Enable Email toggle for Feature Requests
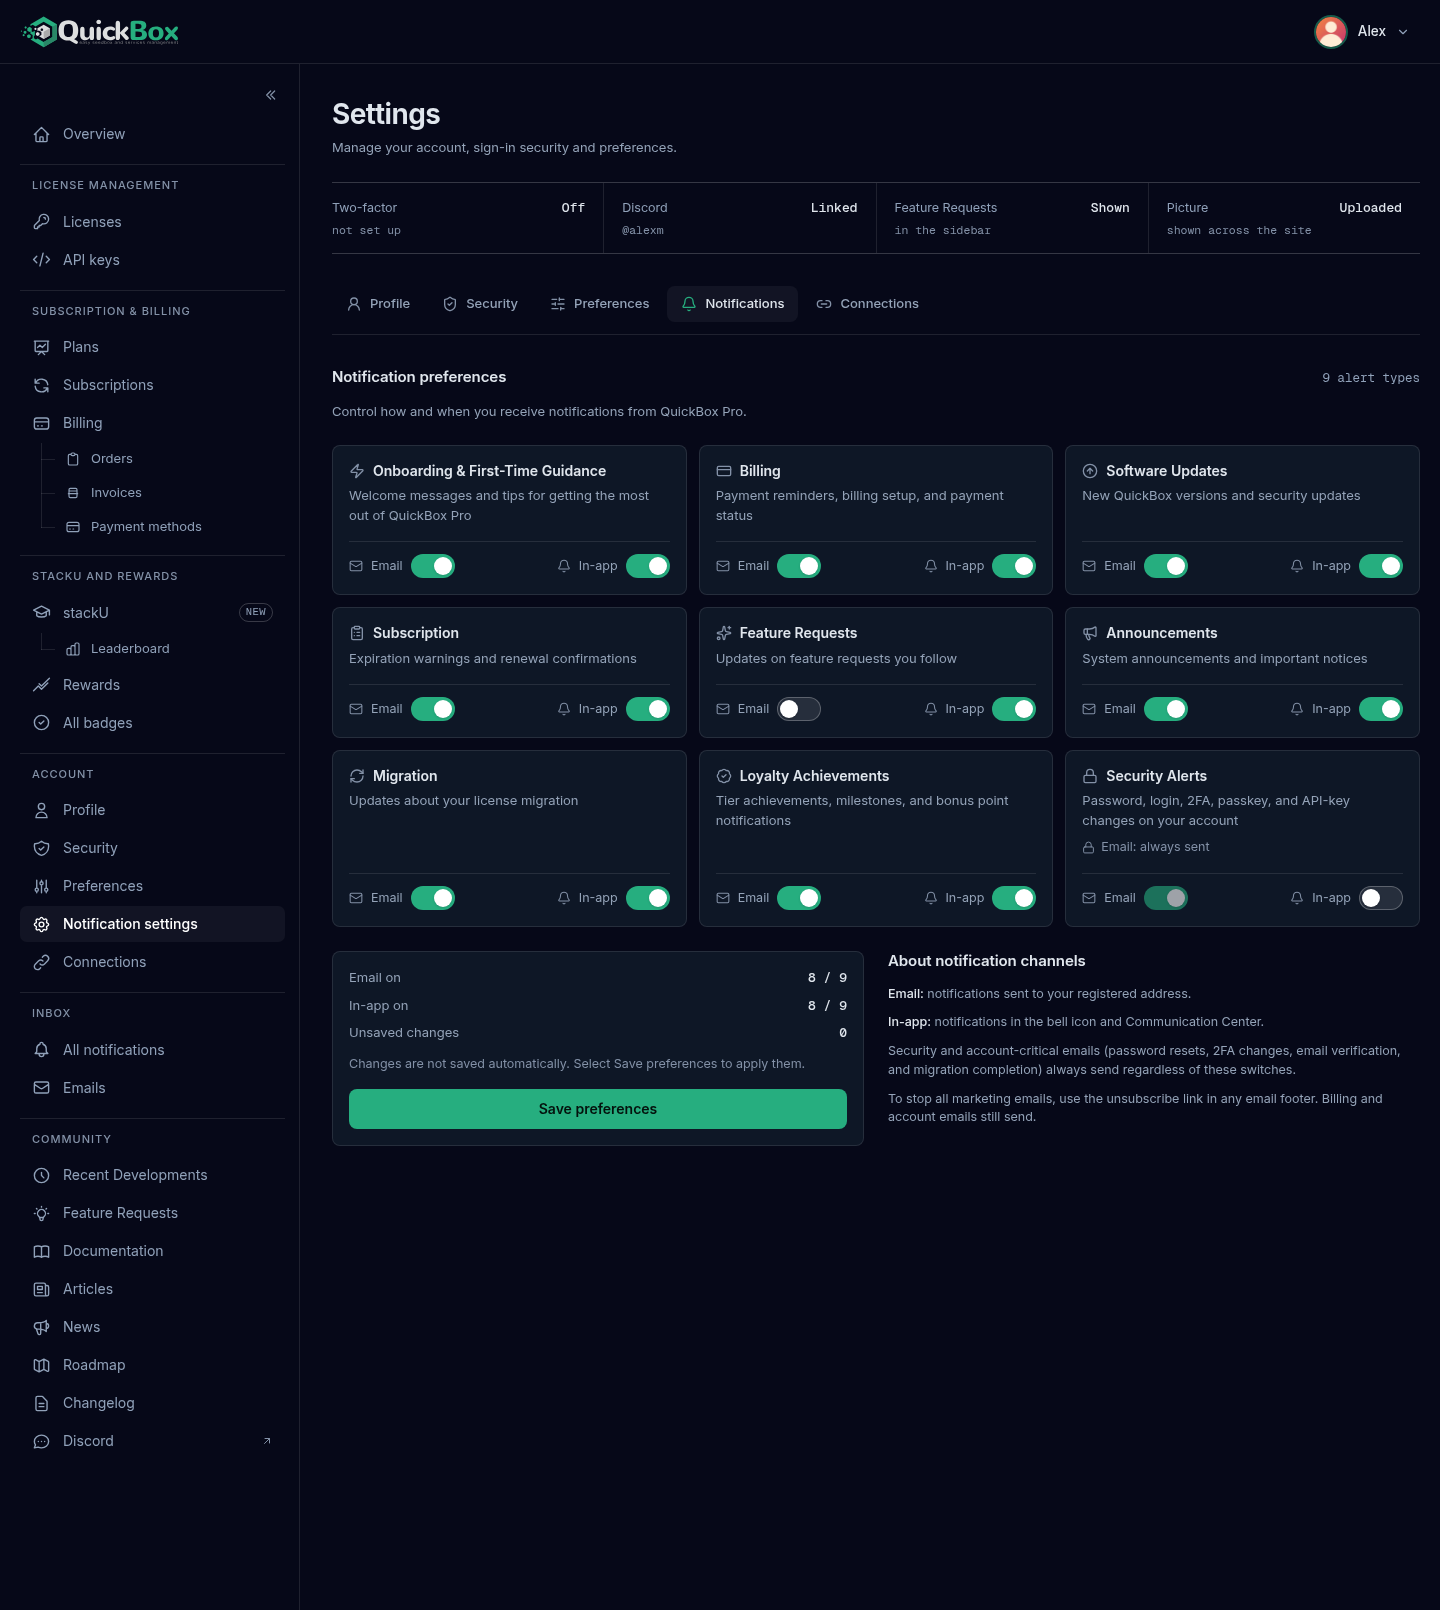Viewport: 1440px width, 1610px height. point(799,709)
